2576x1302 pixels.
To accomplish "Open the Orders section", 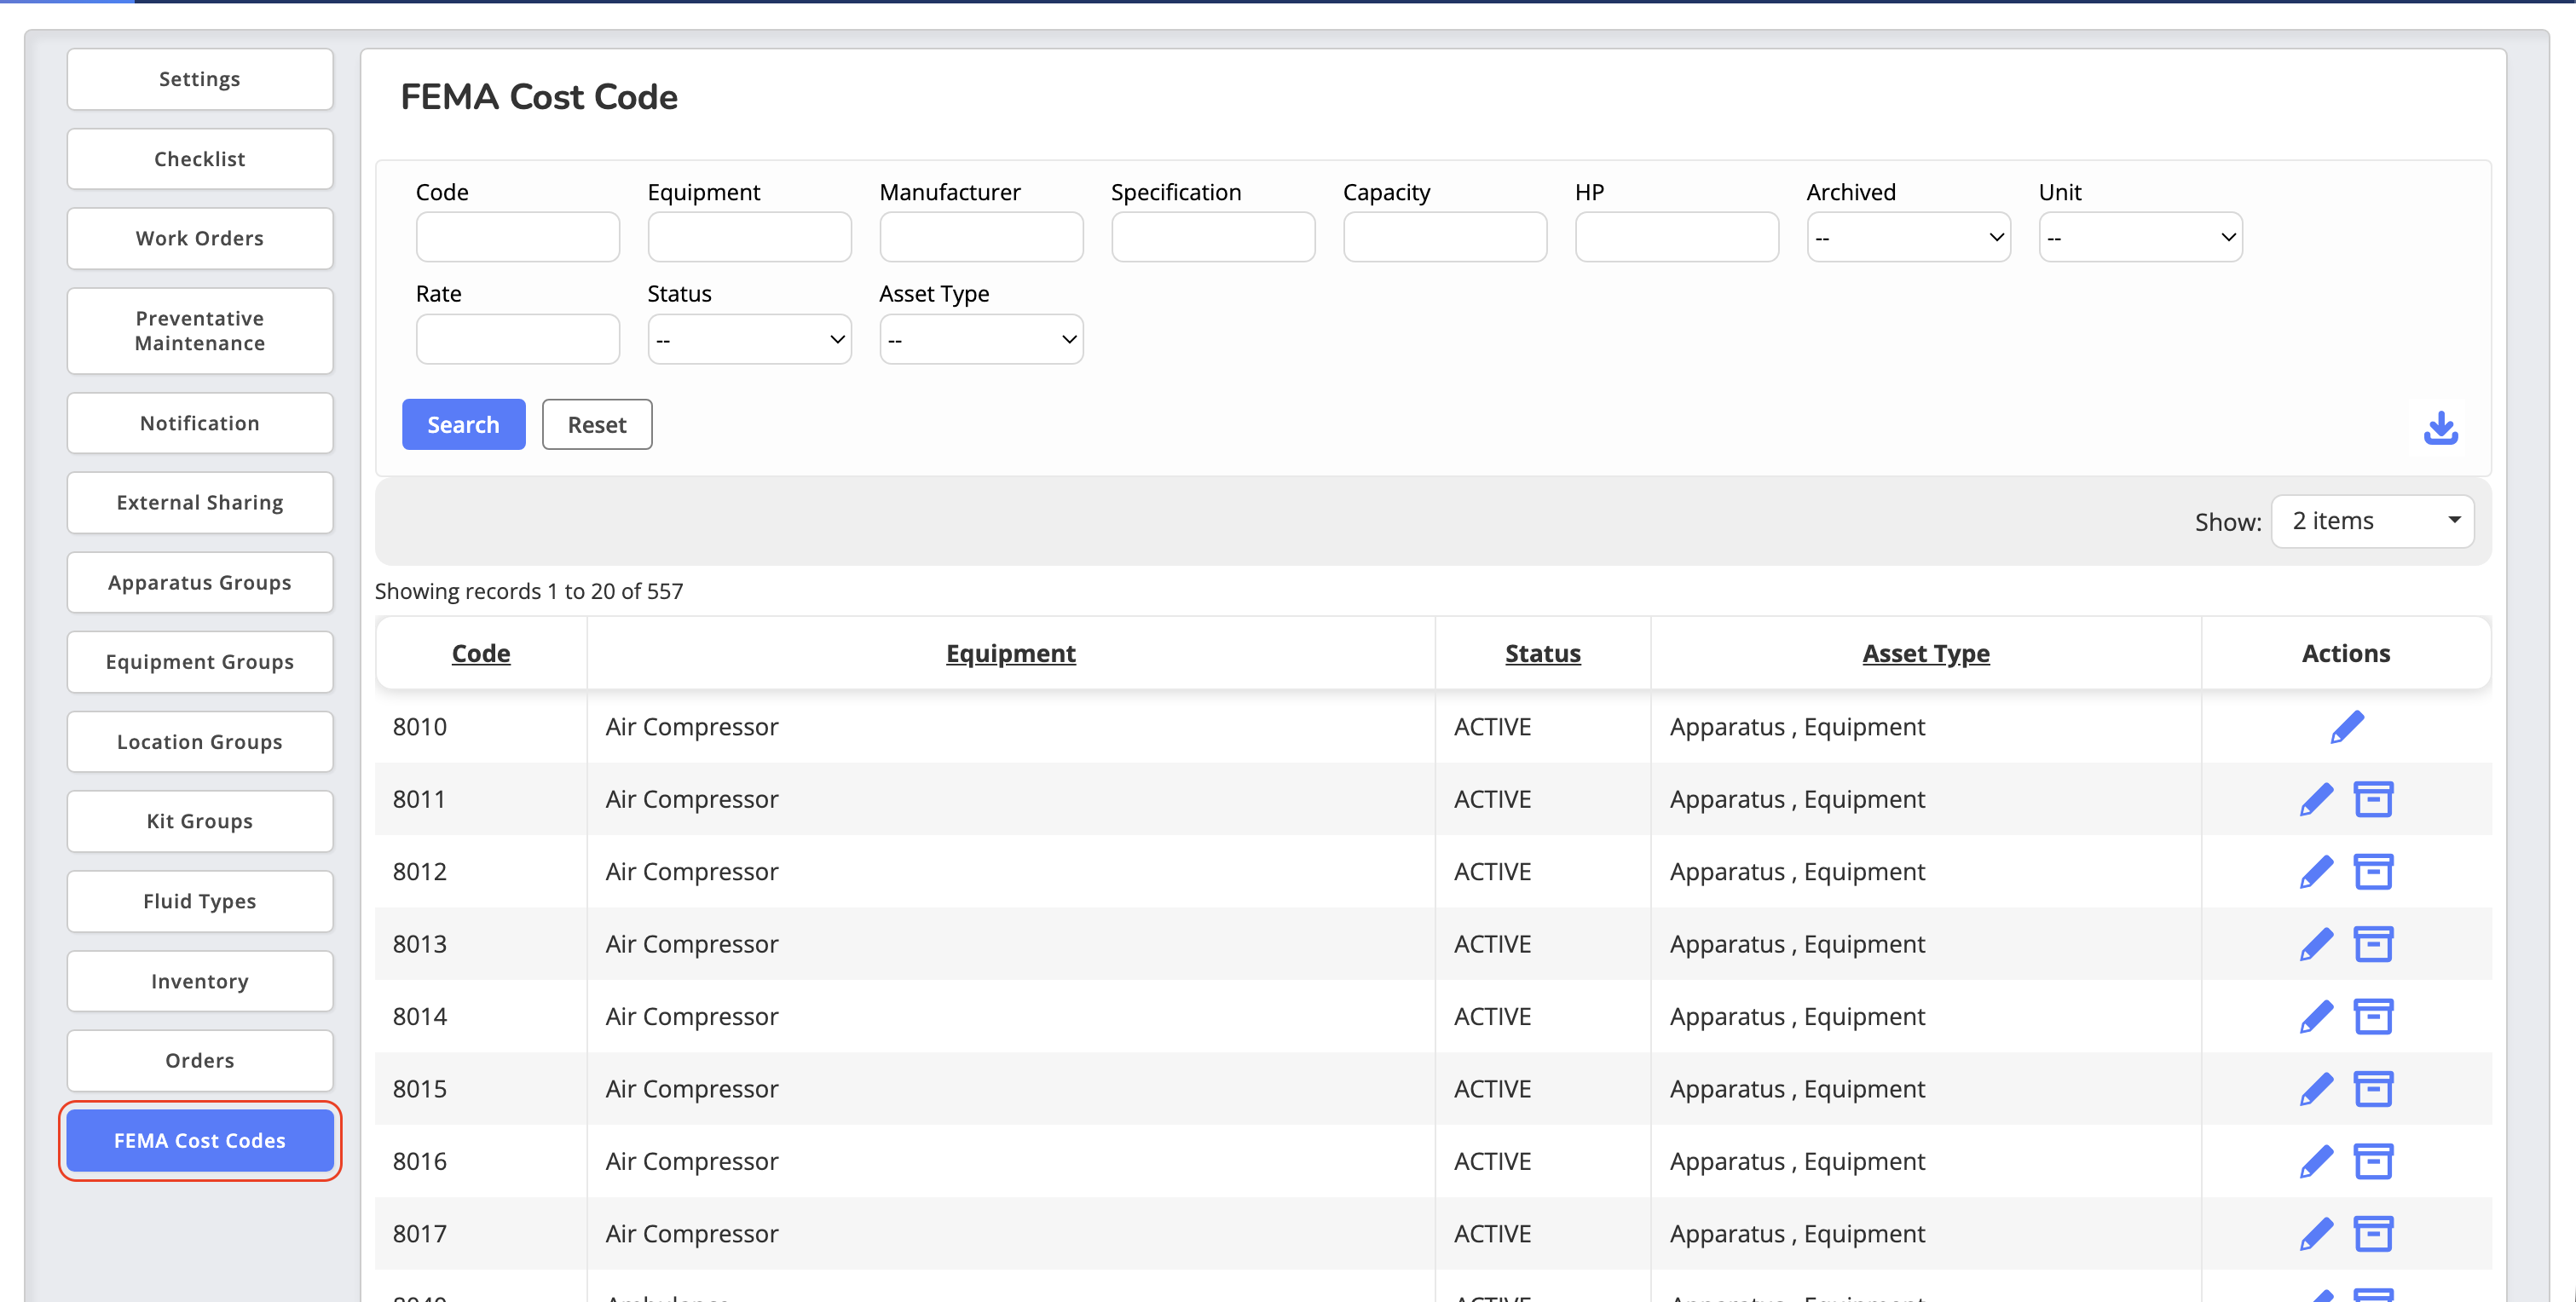I will click(200, 1061).
